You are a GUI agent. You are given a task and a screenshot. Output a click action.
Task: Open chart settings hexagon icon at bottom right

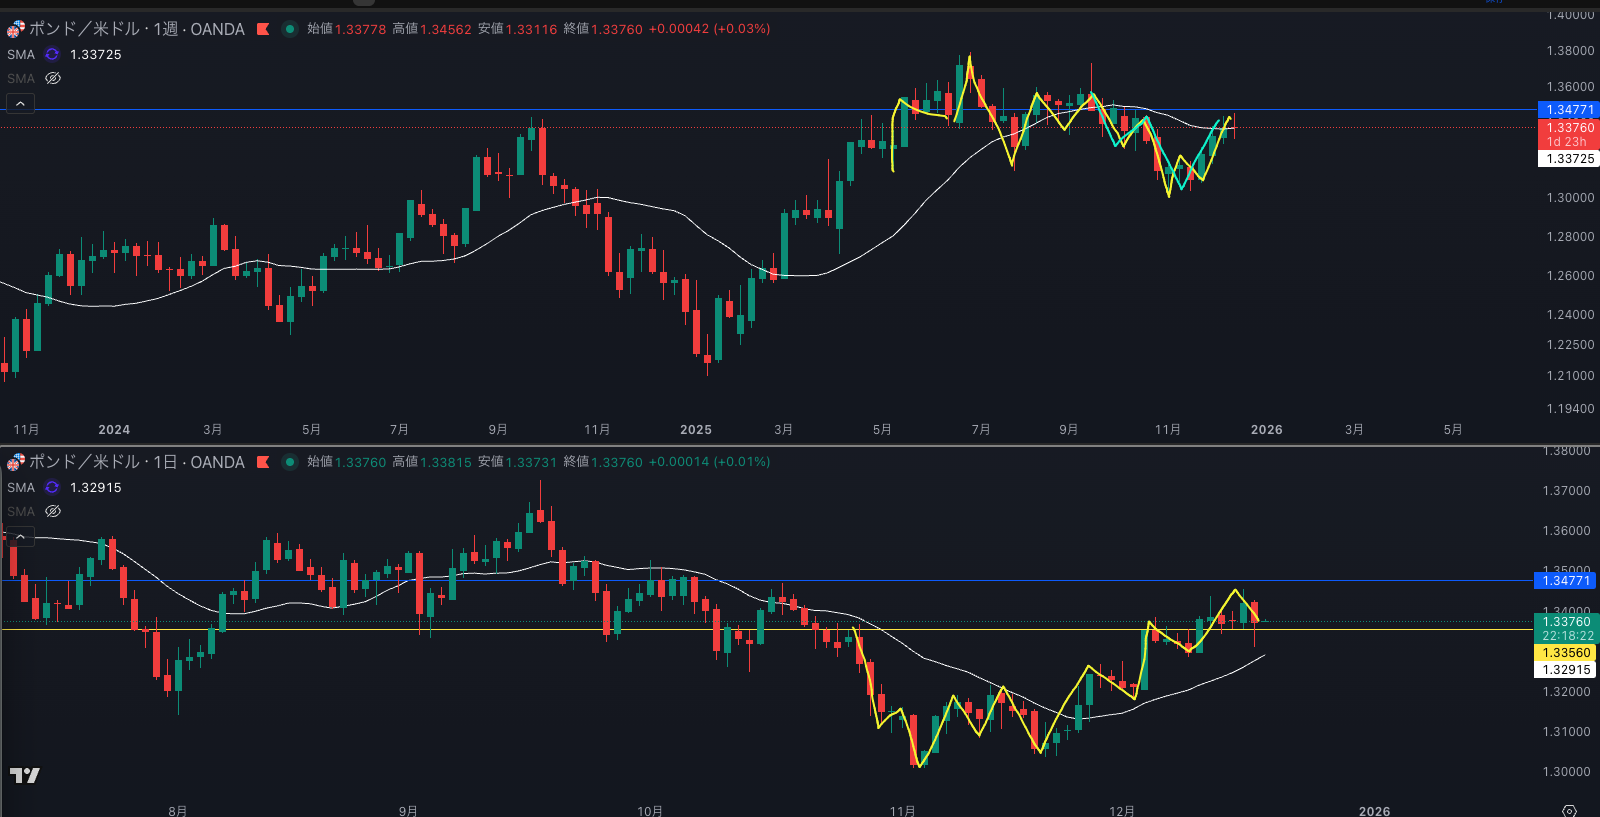1569,810
